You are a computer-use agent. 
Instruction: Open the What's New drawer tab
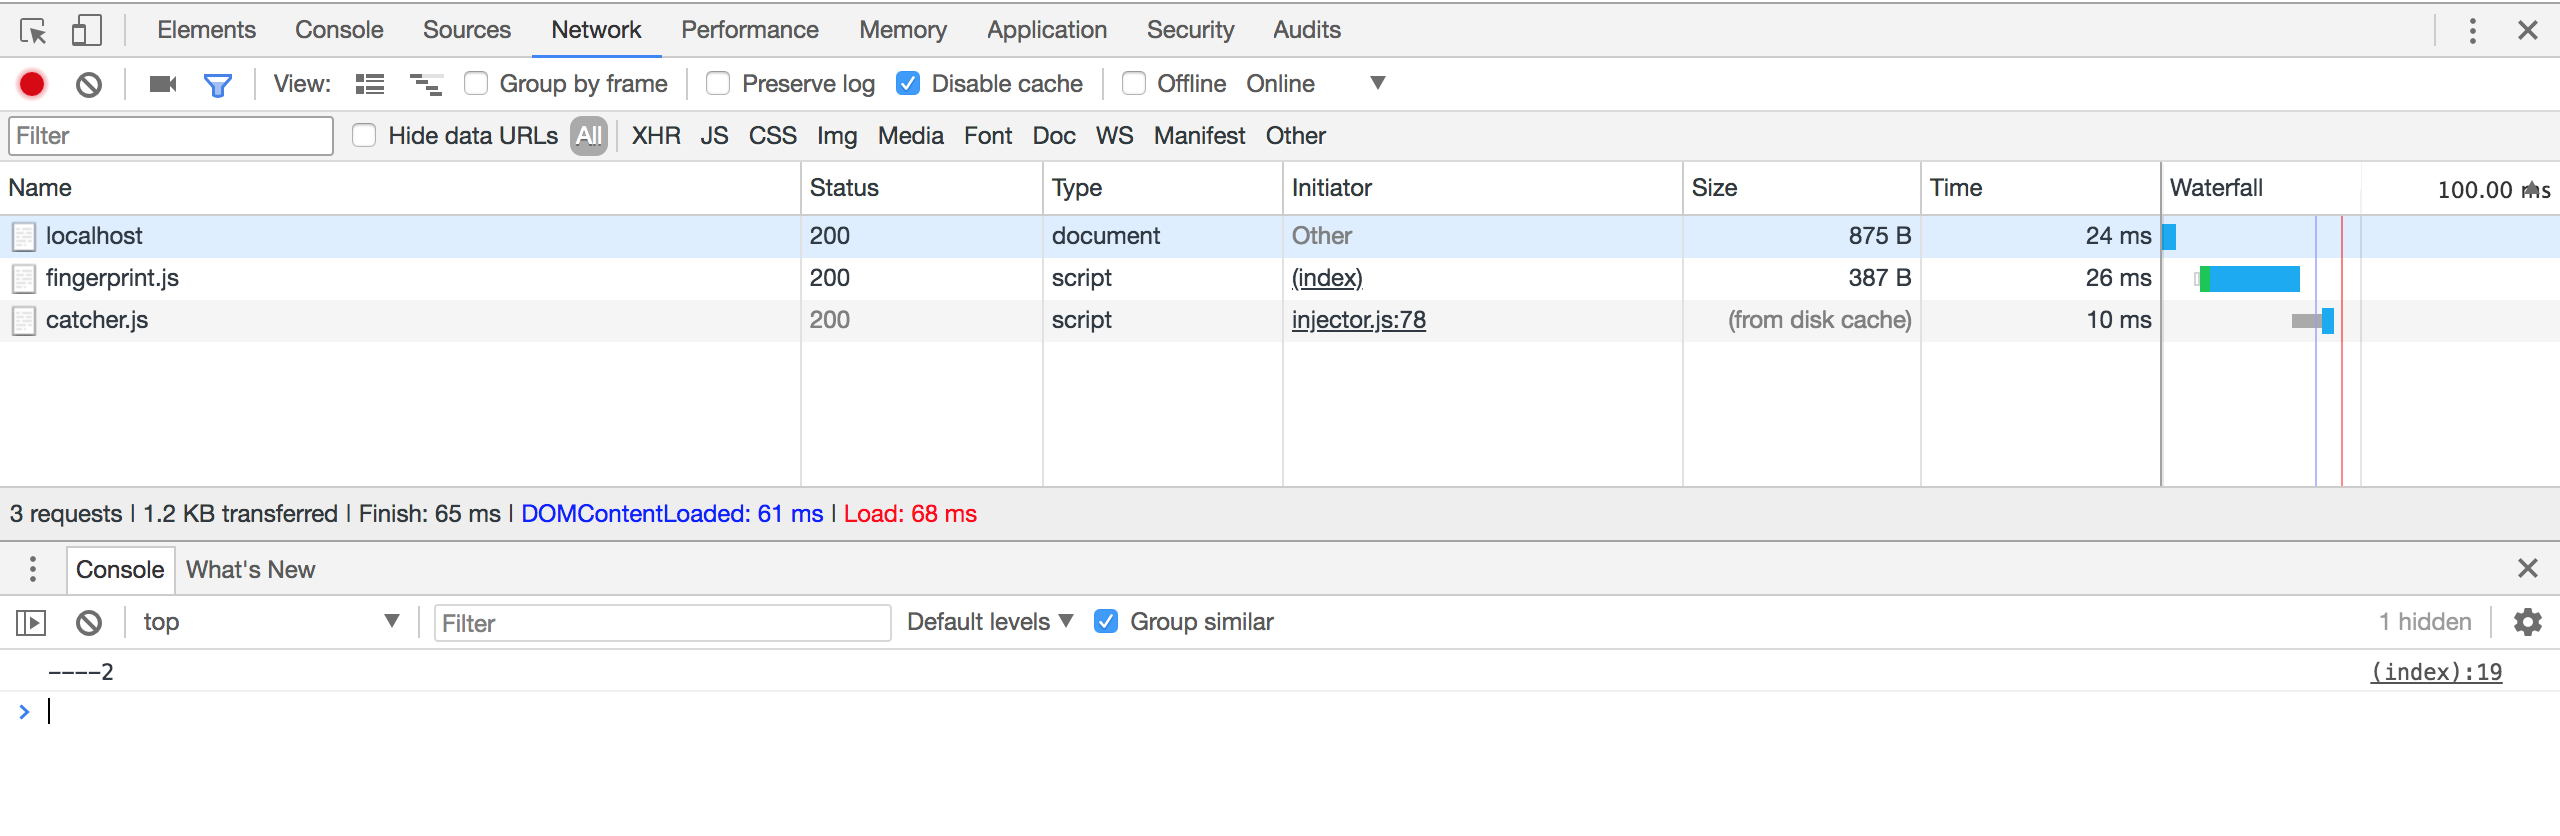coord(250,570)
